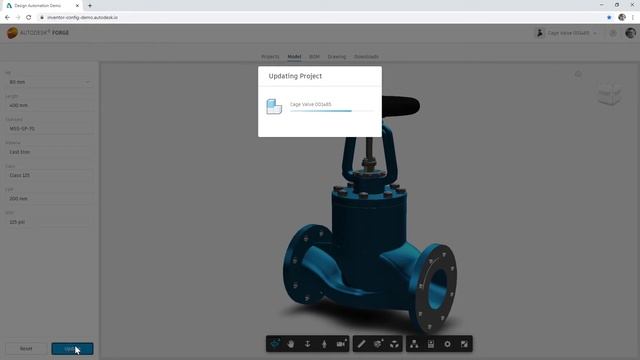640x360 pixels.
Task: Switch to the Drawing tab
Action: (337, 57)
